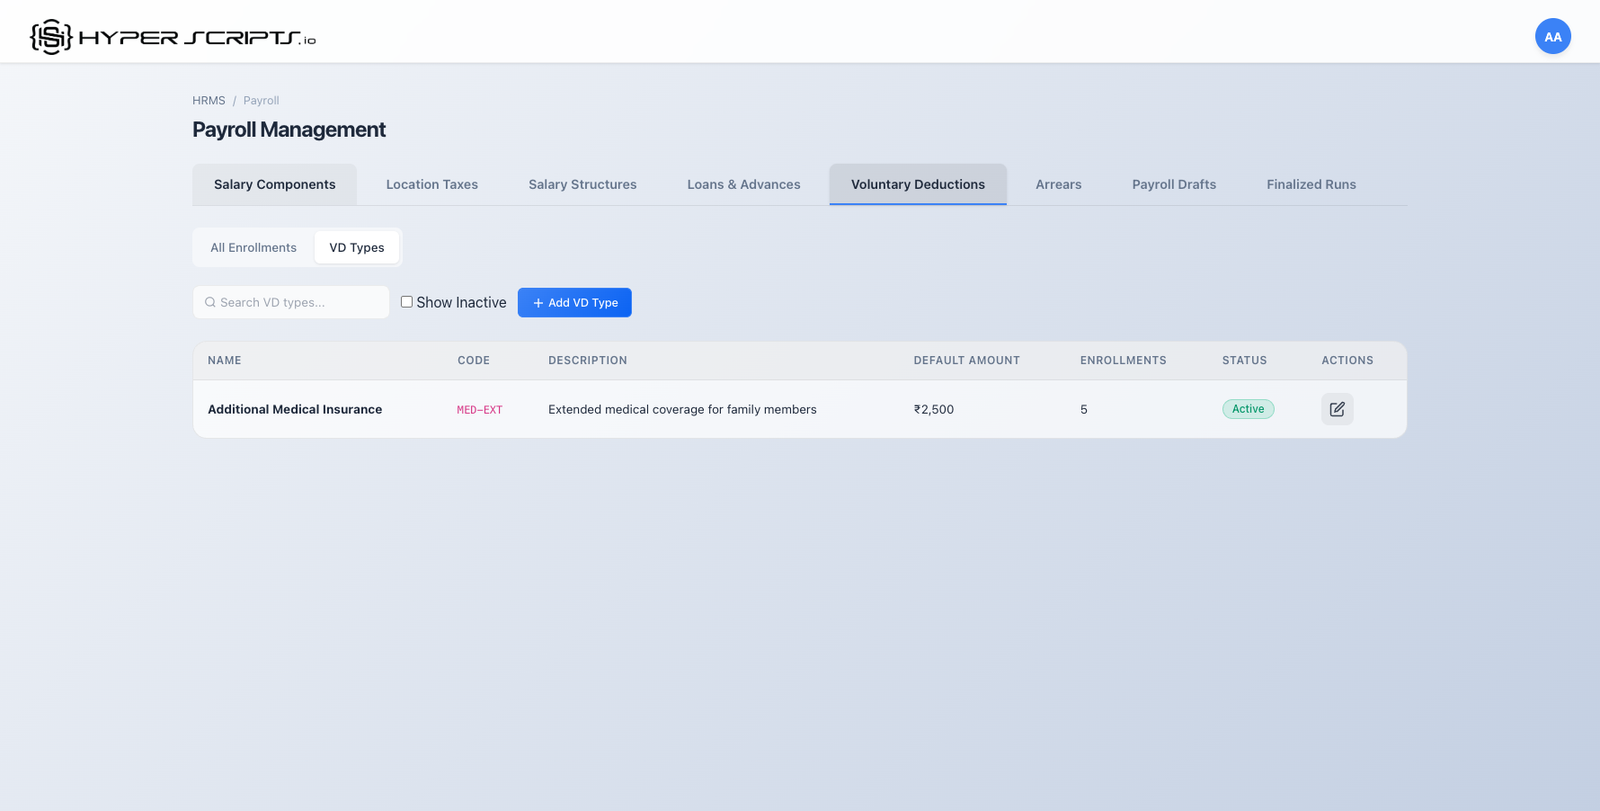Screen dimensions: 1600x811
Task: Click the Add VD Type button
Action: point(574,302)
